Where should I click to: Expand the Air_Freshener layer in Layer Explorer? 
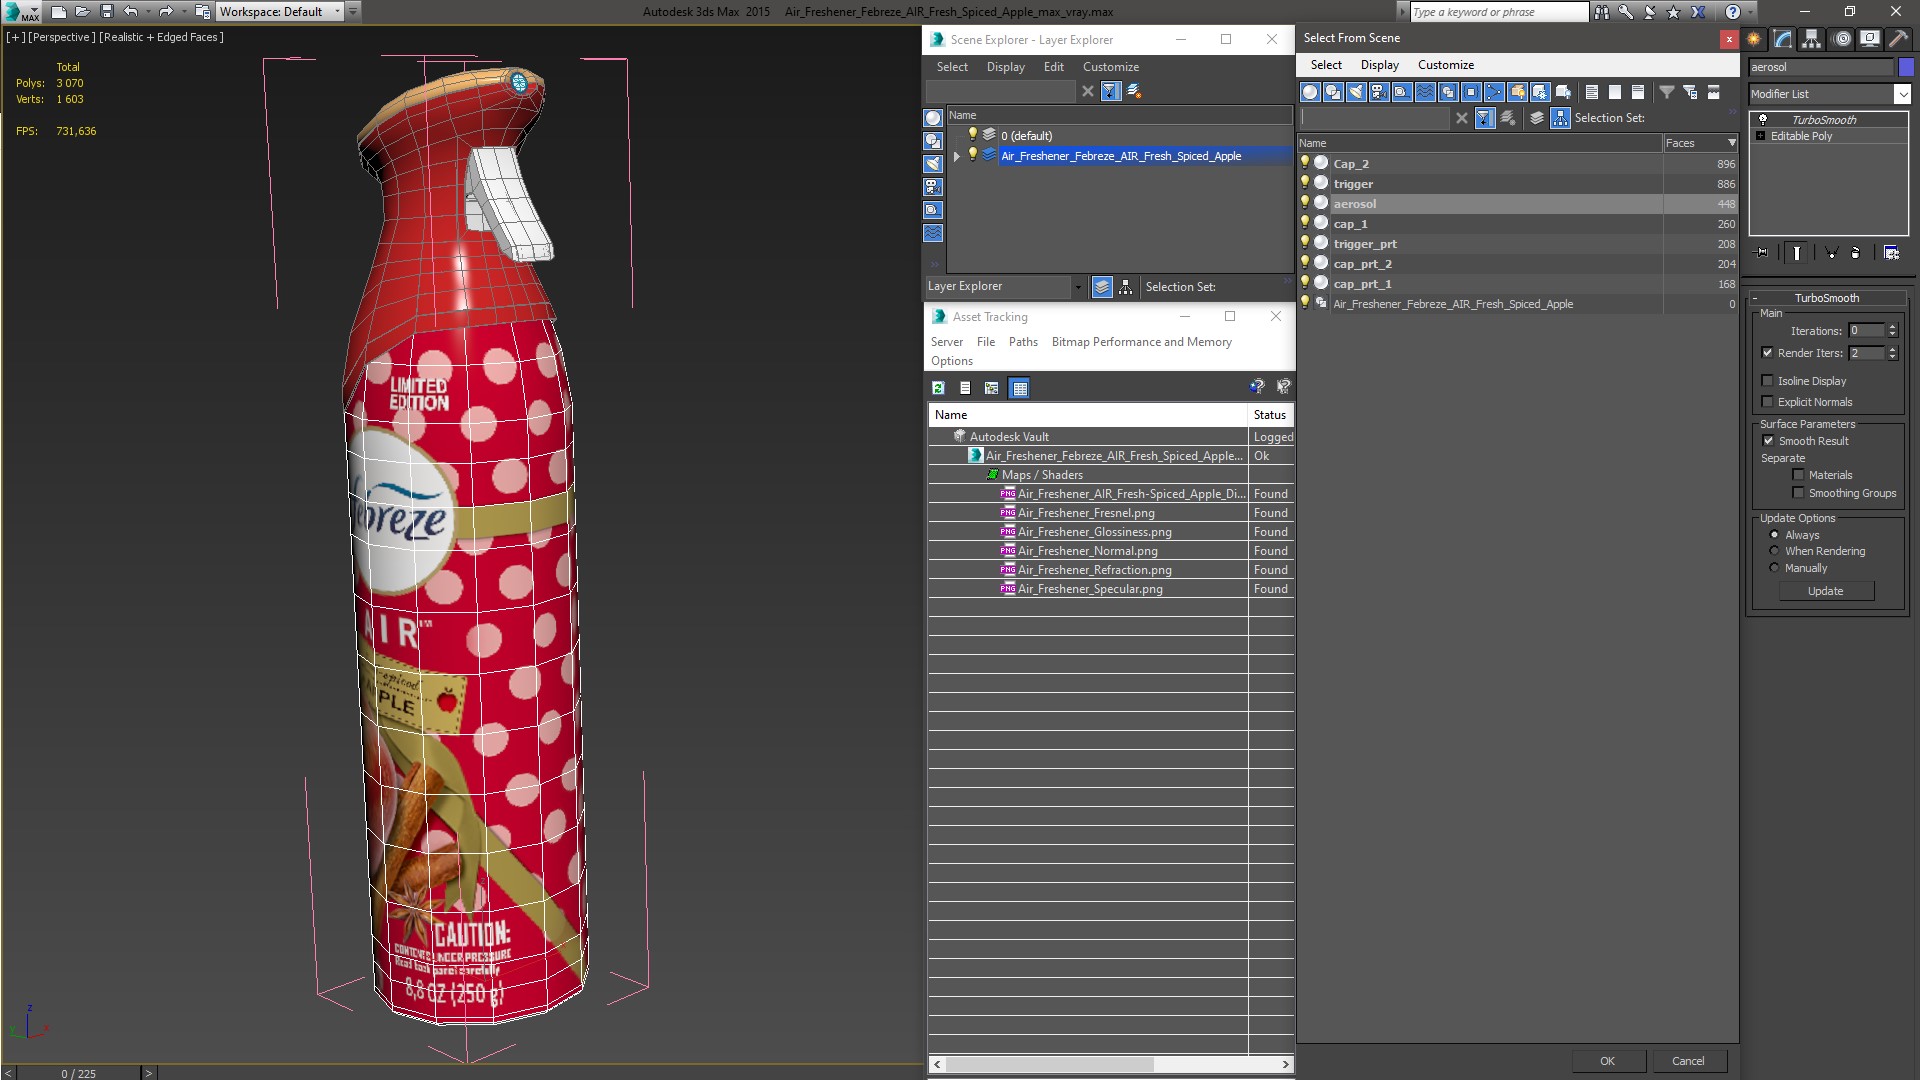pyautogui.click(x=957, y=156)
